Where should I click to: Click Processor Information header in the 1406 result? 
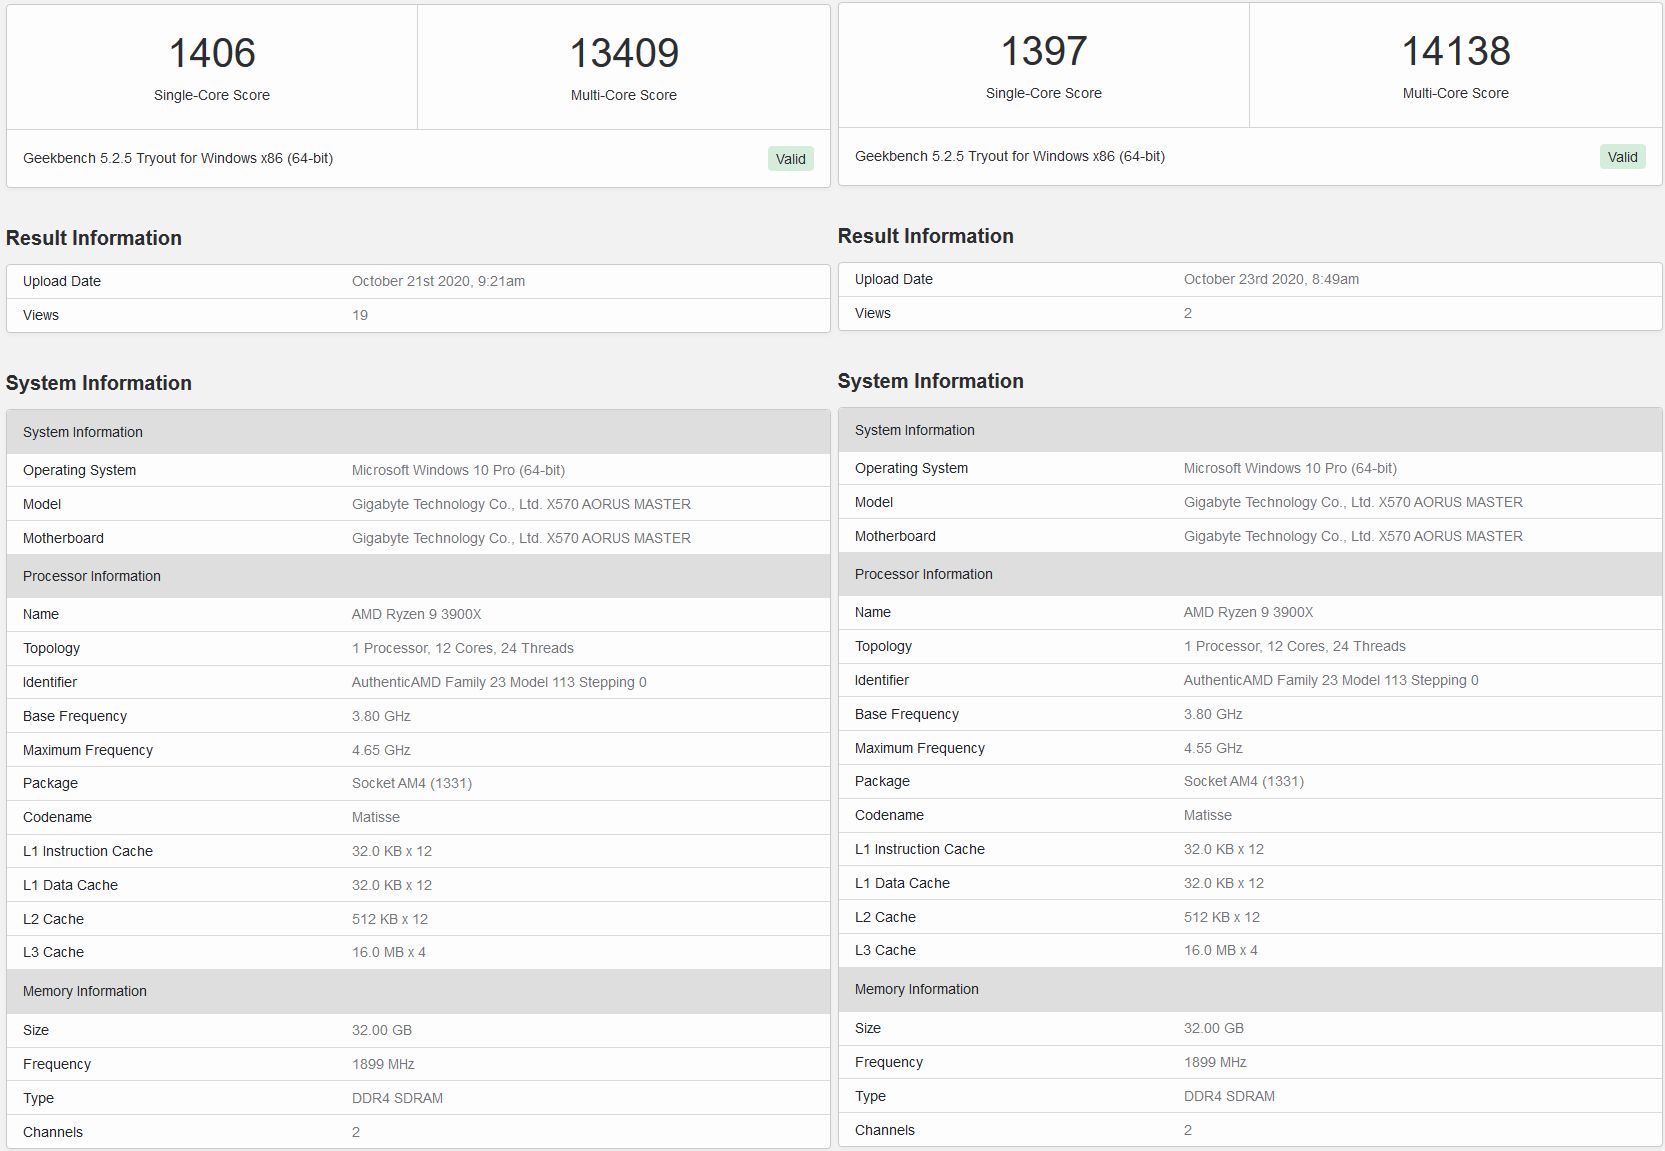(92, 576)
